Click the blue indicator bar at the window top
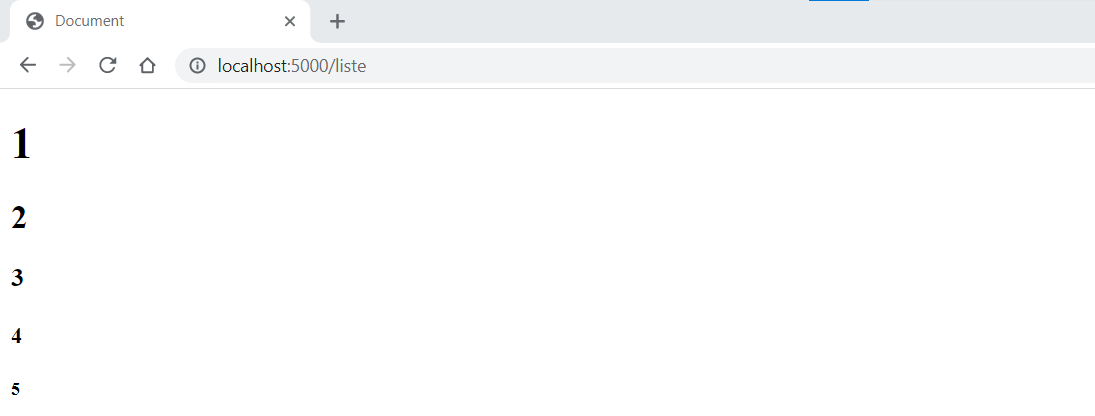The height and width of the screenshot is (416, 1095). (838, 1)
